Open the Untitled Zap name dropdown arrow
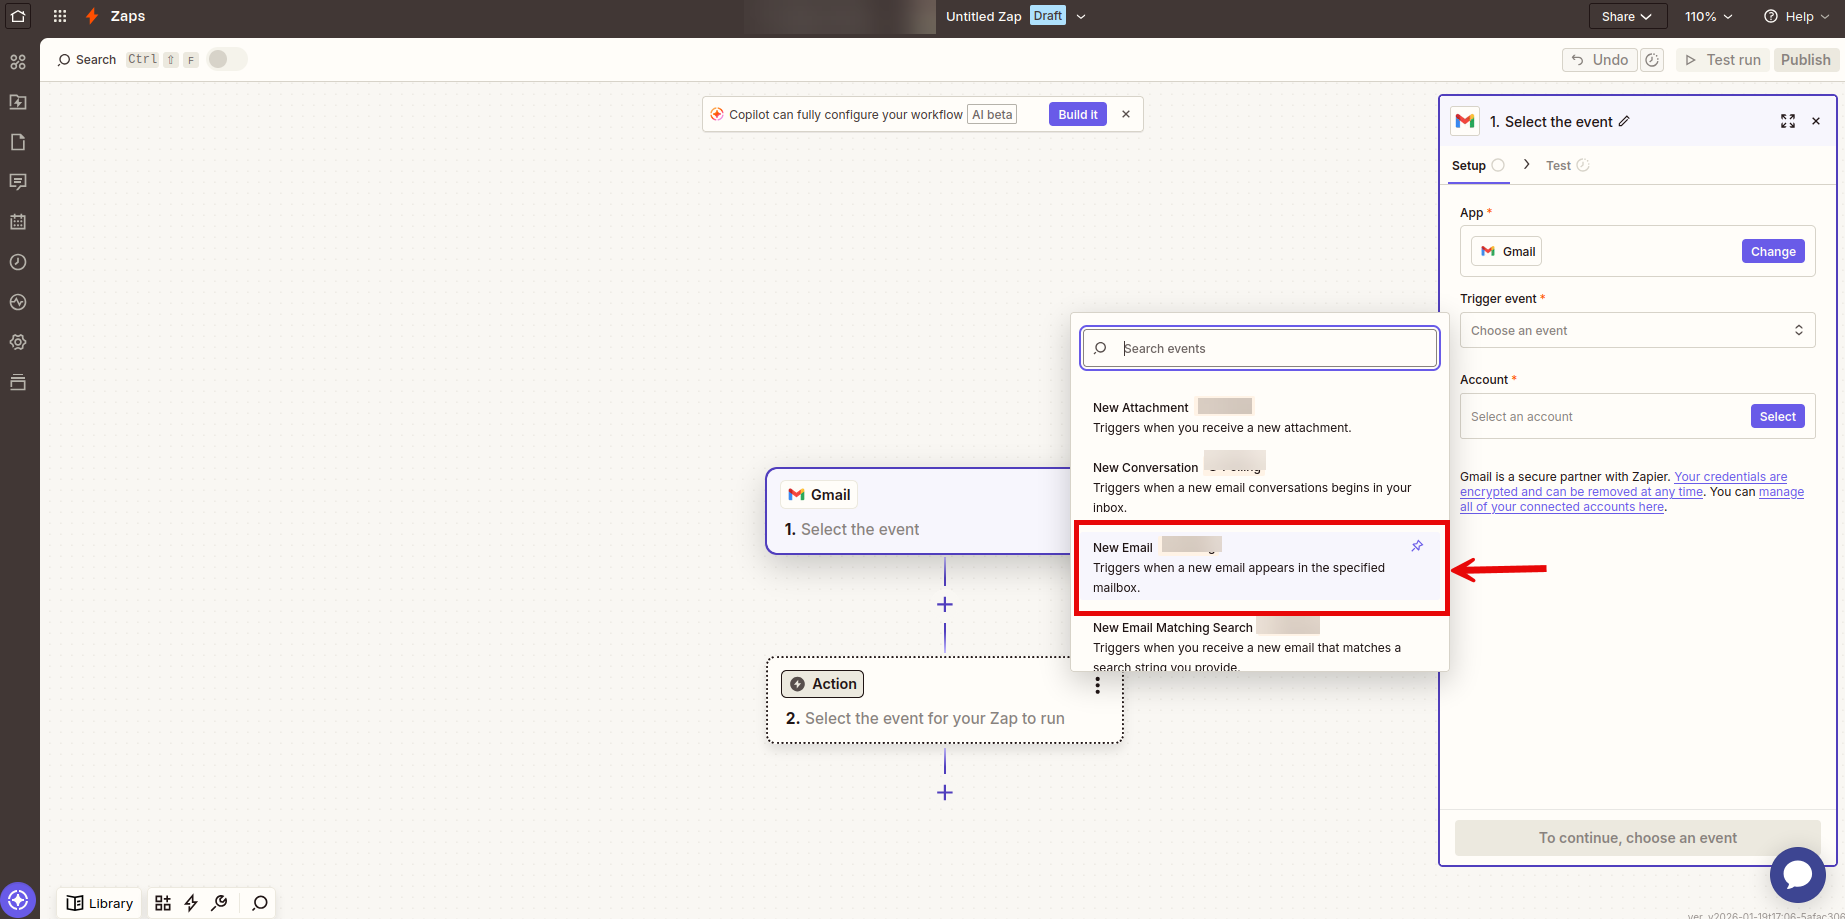 click(1081, 16)
